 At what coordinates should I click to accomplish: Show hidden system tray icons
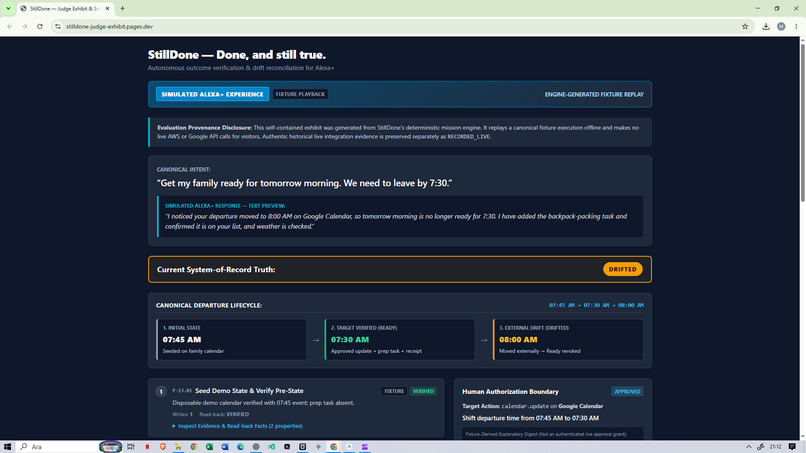tap(748, 447)
